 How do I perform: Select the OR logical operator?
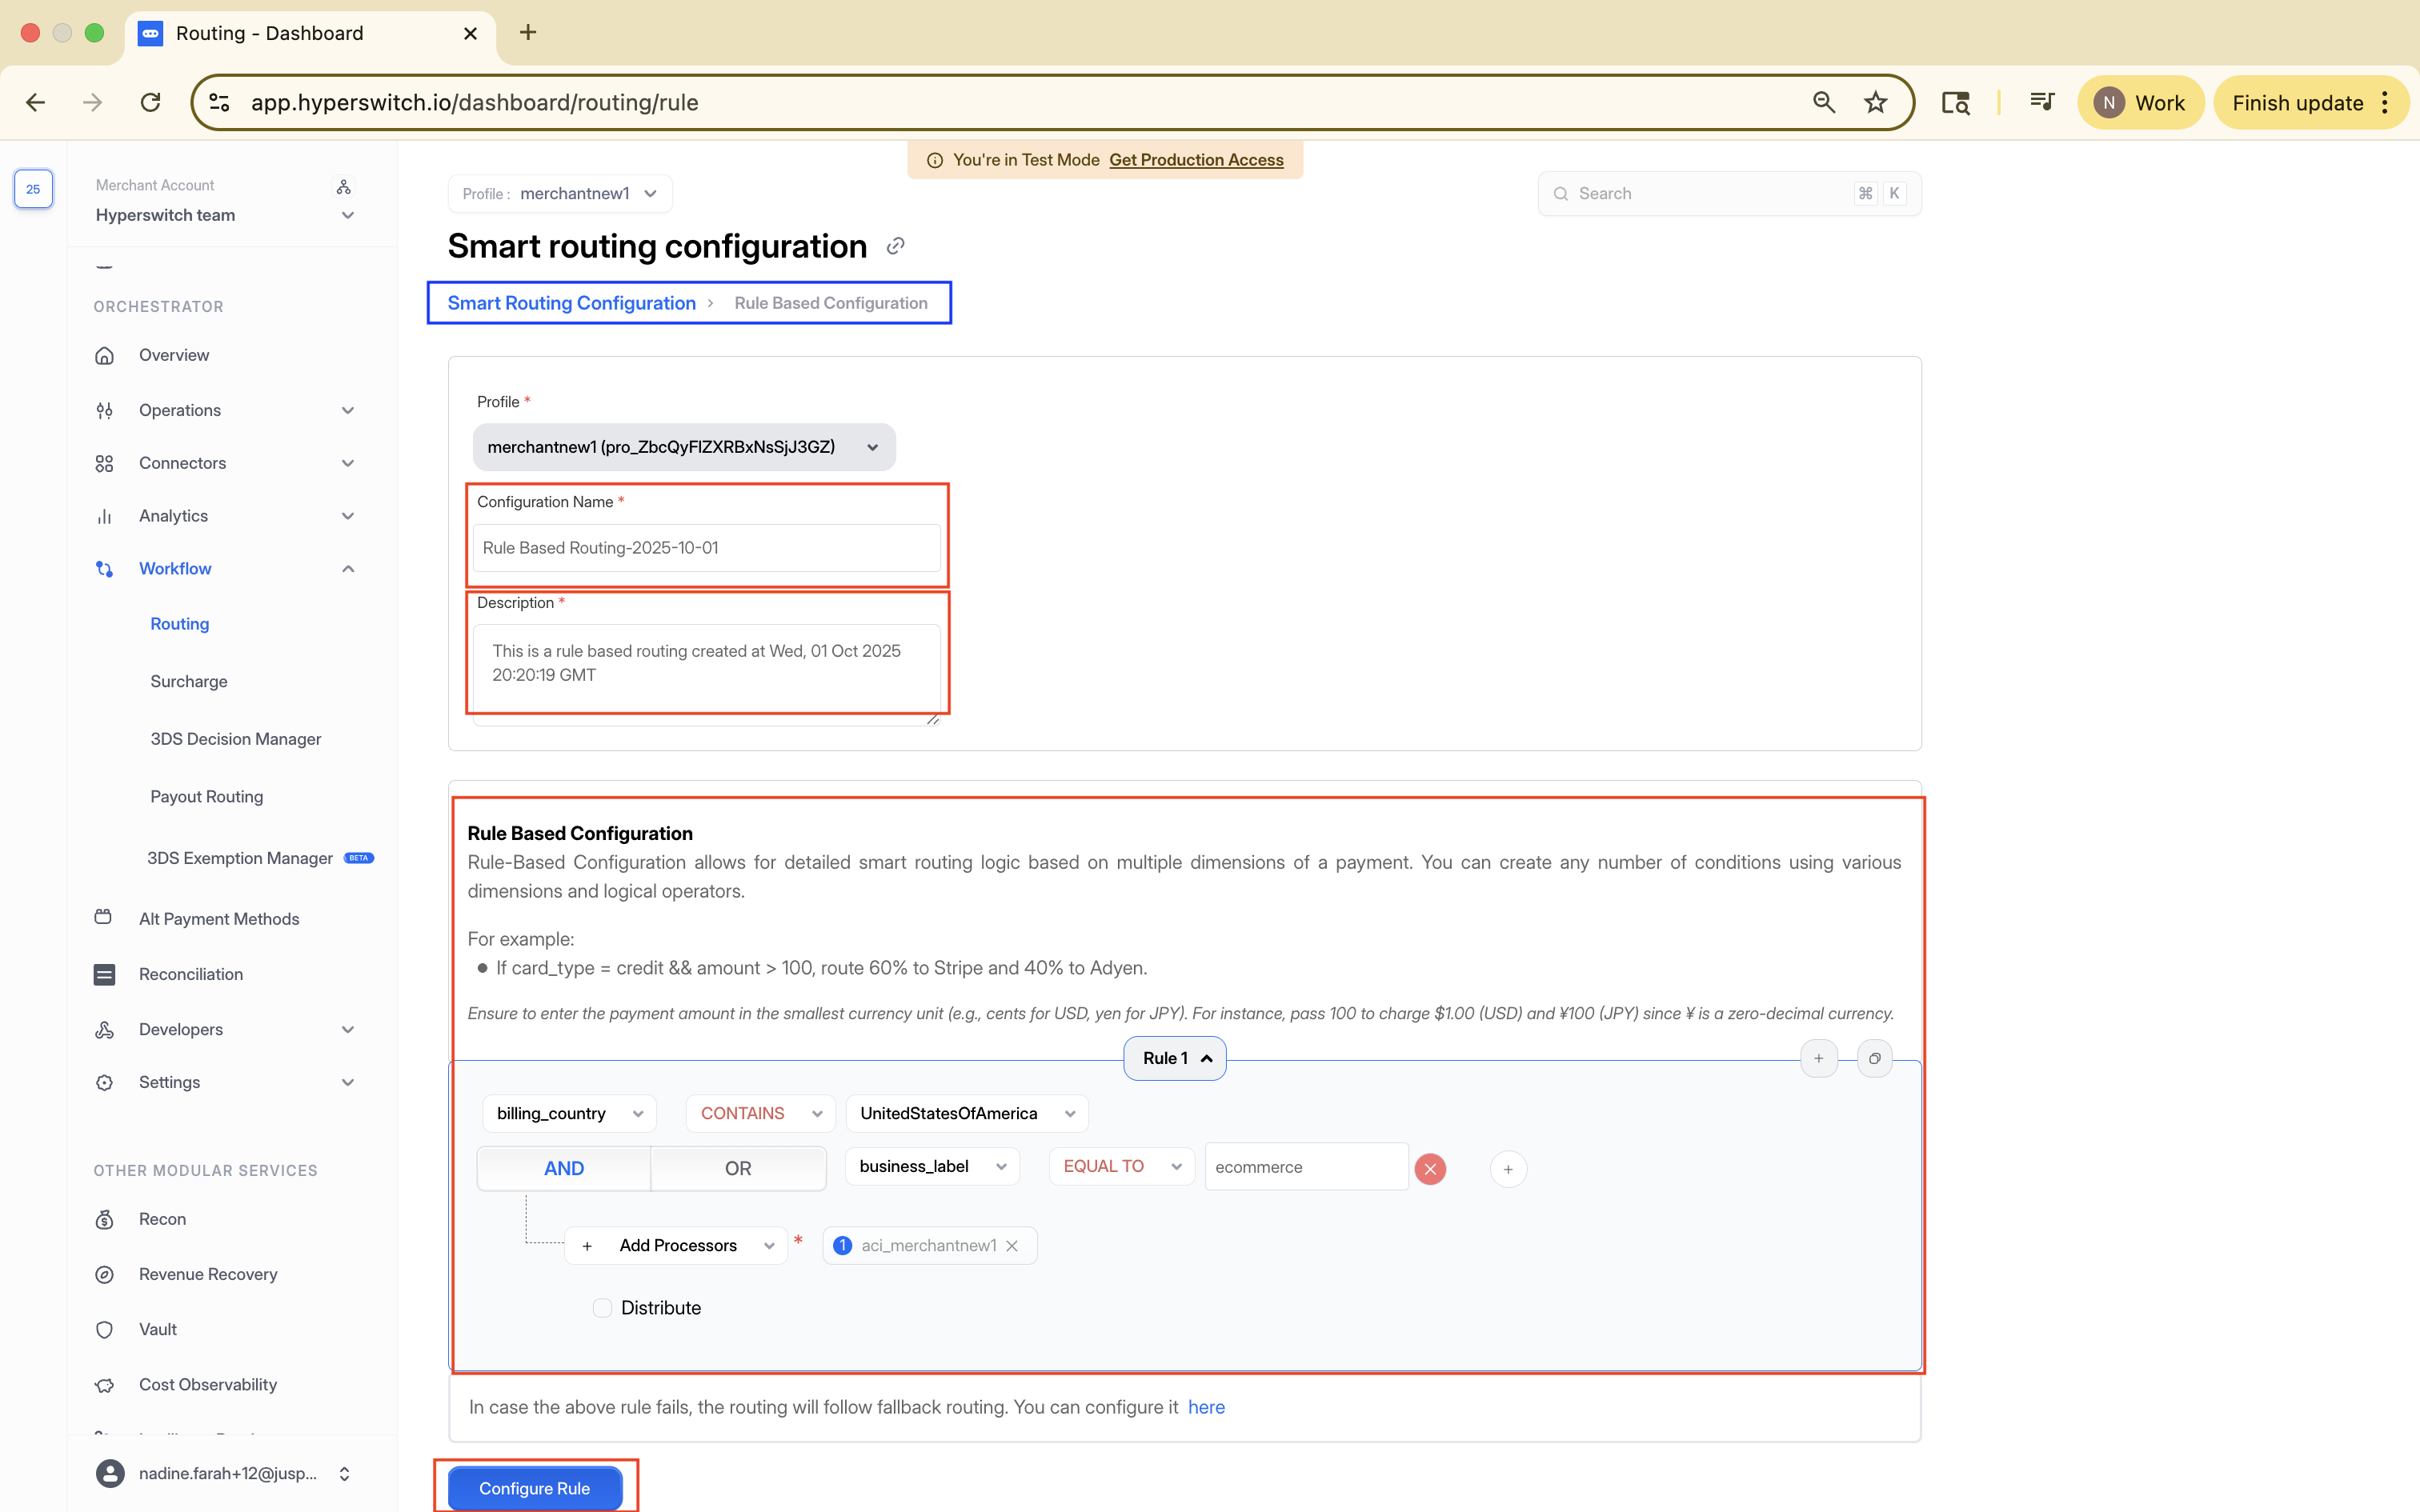pos(738,1168)
